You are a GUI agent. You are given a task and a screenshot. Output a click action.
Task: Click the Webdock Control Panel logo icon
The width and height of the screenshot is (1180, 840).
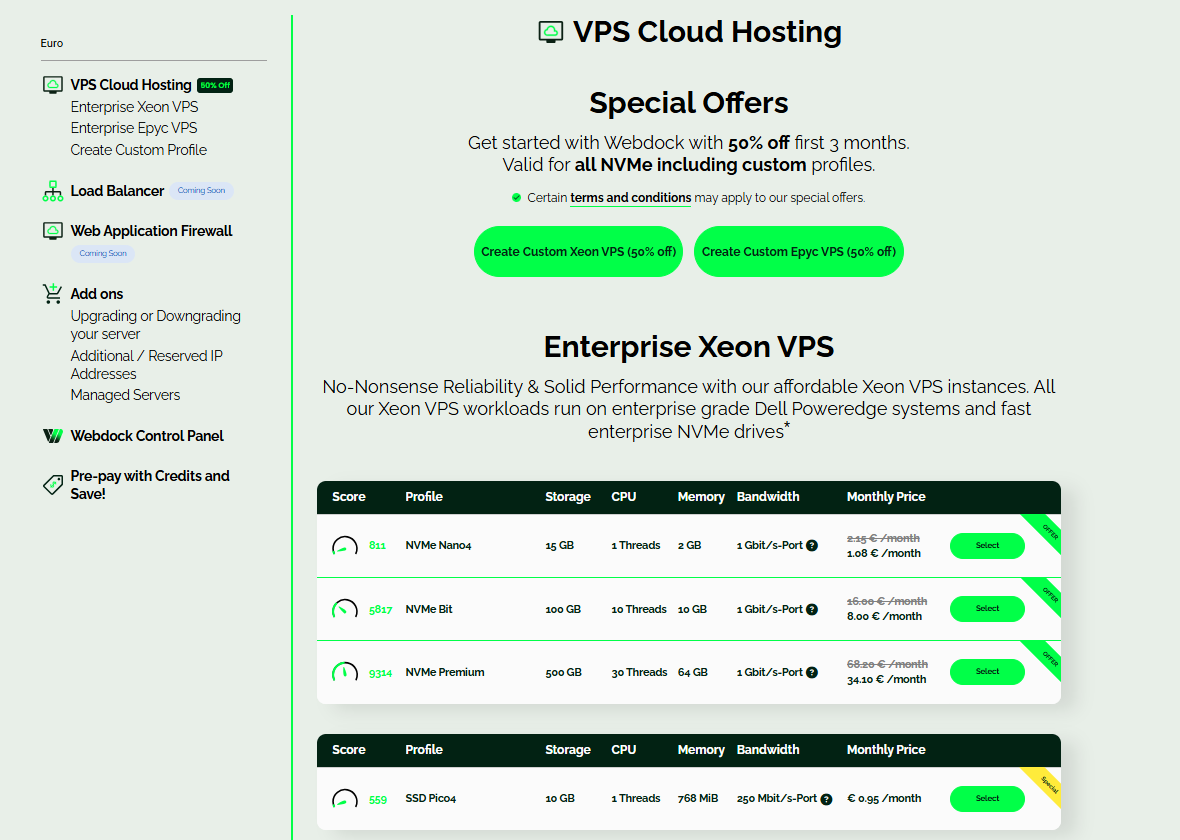(53, 436)
